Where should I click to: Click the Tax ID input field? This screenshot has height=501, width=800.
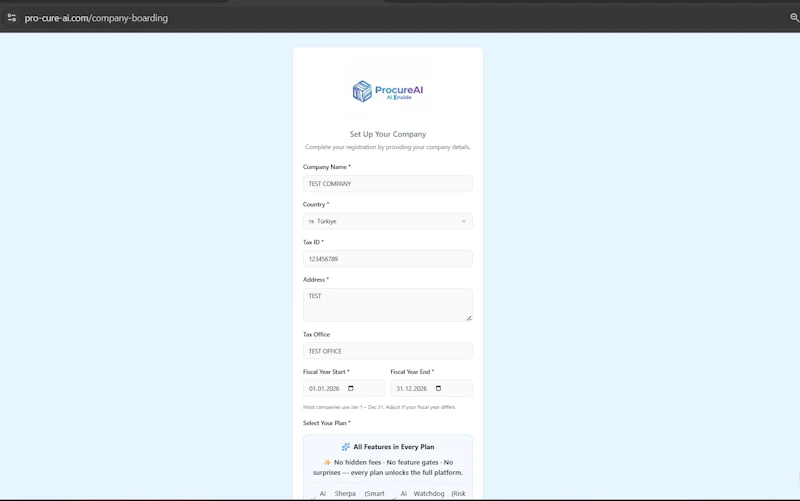click(388, 259)
